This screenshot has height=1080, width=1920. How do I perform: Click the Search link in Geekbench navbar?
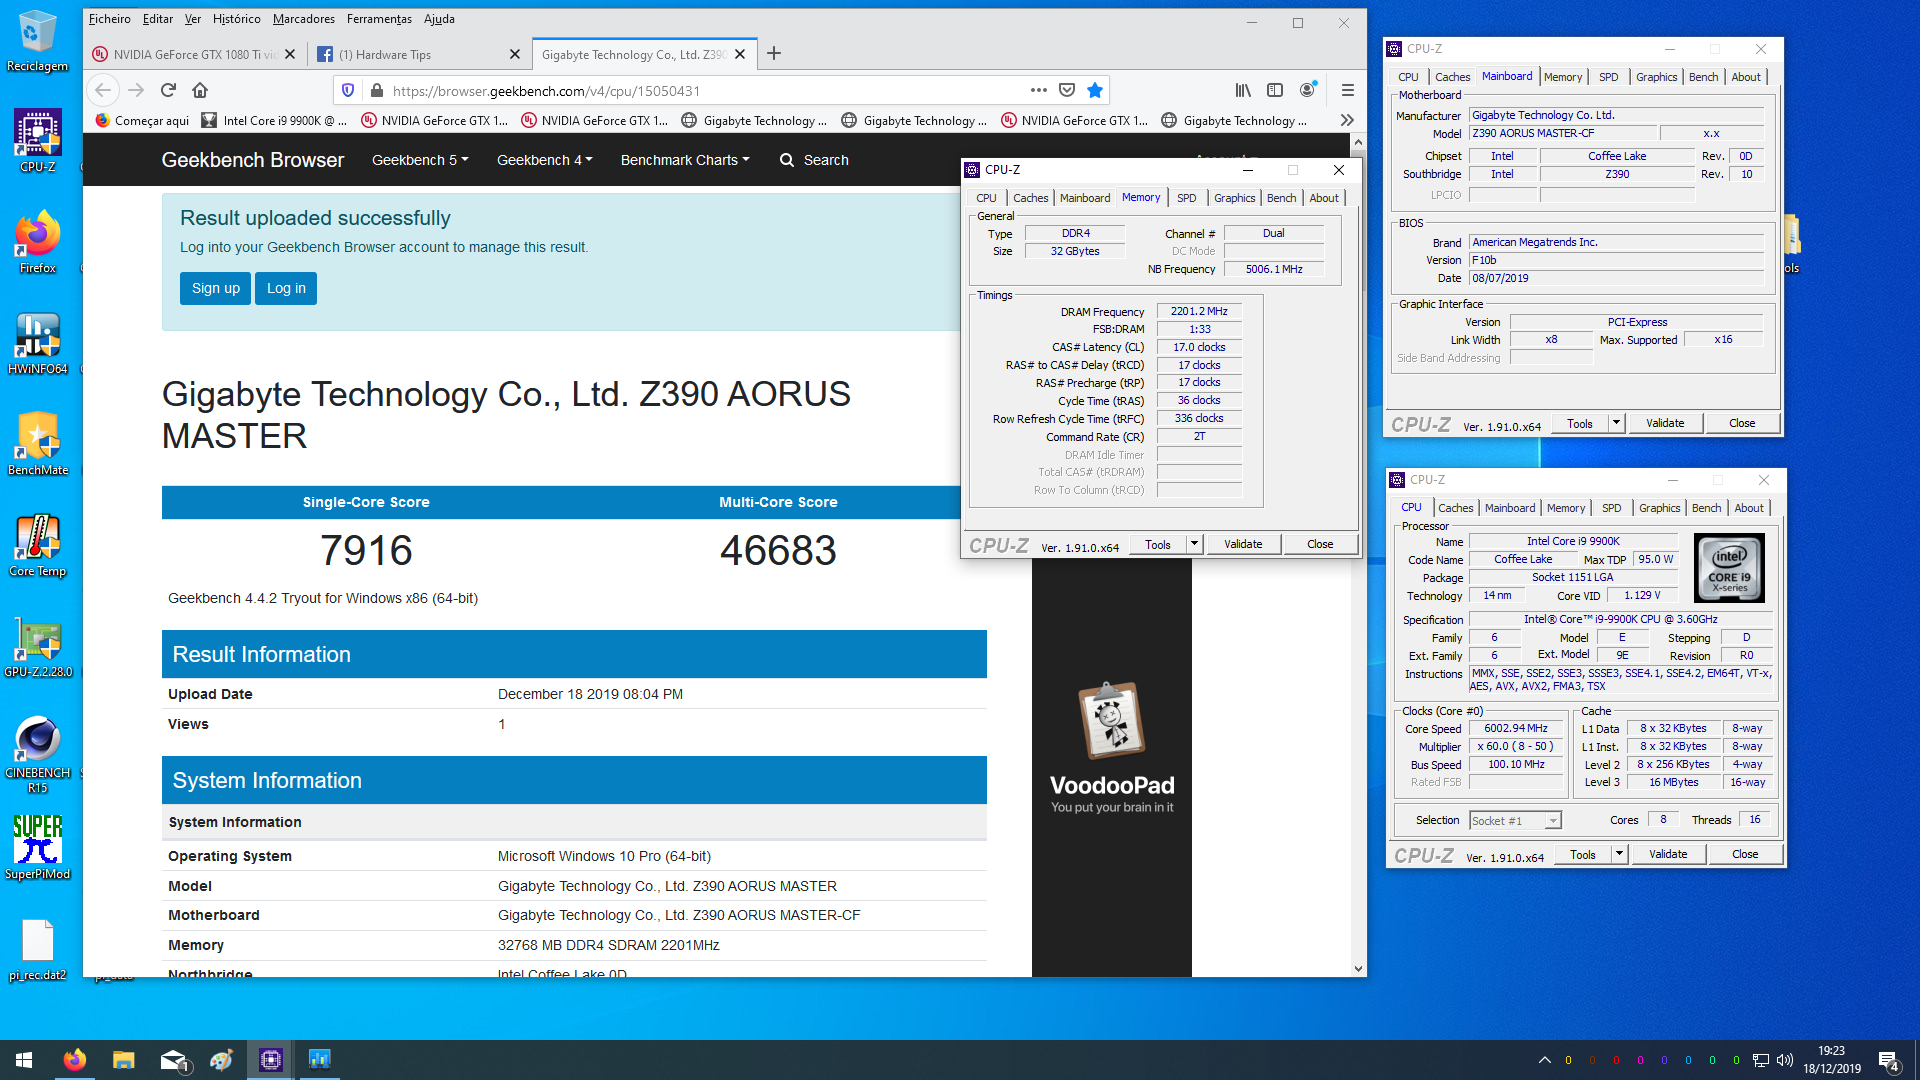814,160
